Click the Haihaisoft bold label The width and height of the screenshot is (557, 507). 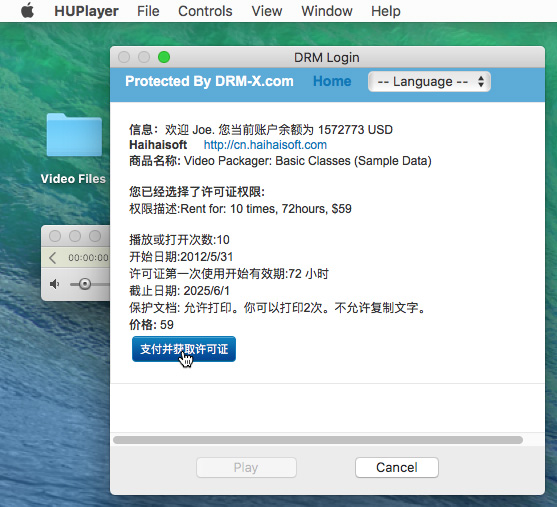(x=158, y=145)
